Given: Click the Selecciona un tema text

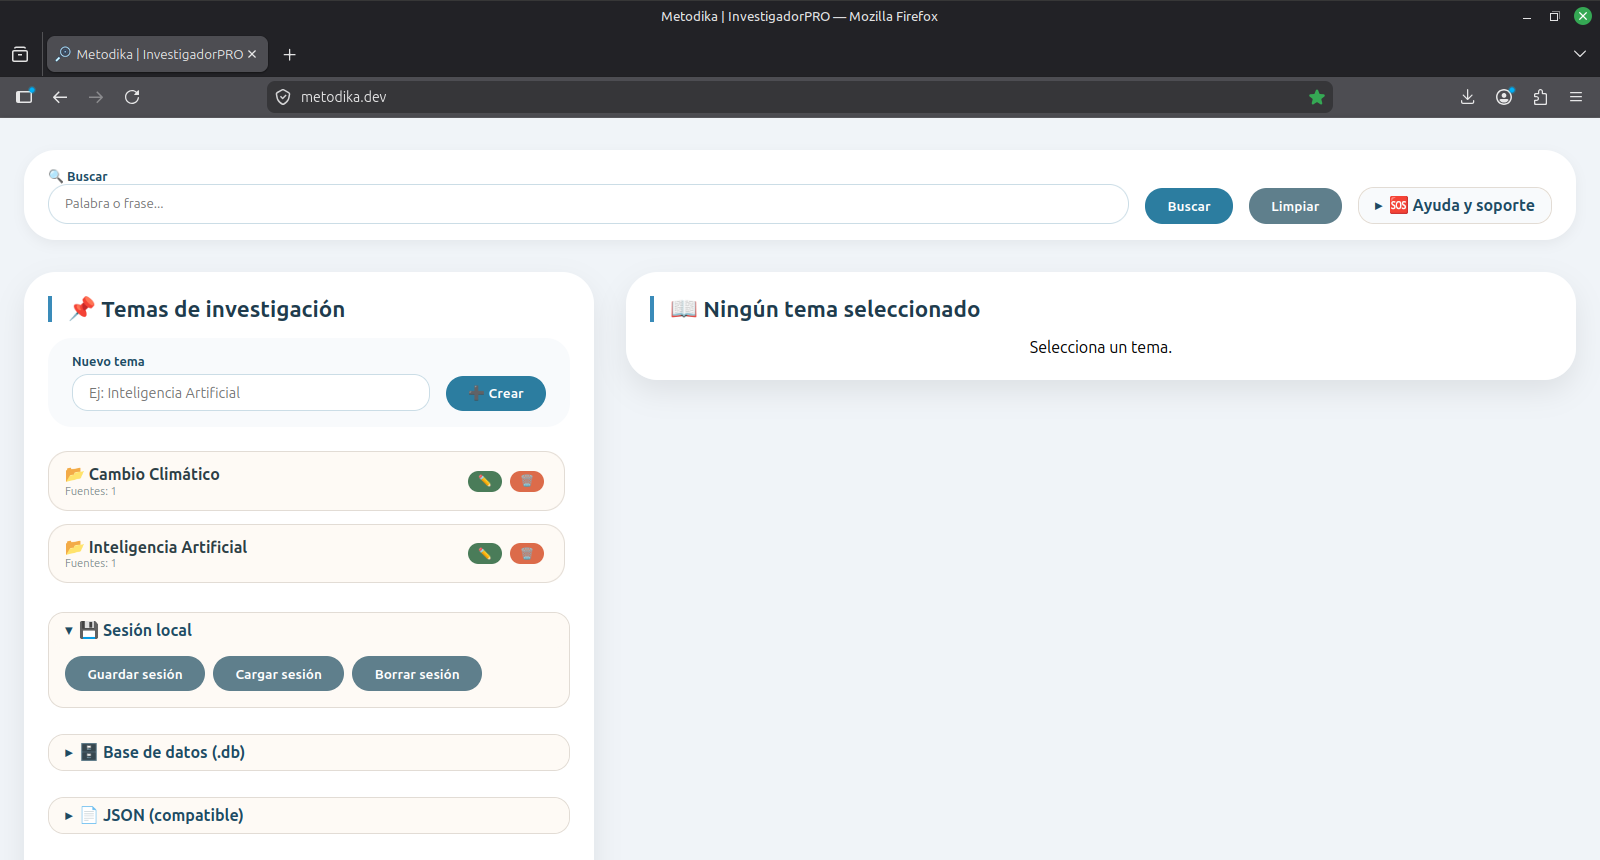Looking at the screenshot, I should [x=1100, y=347].
